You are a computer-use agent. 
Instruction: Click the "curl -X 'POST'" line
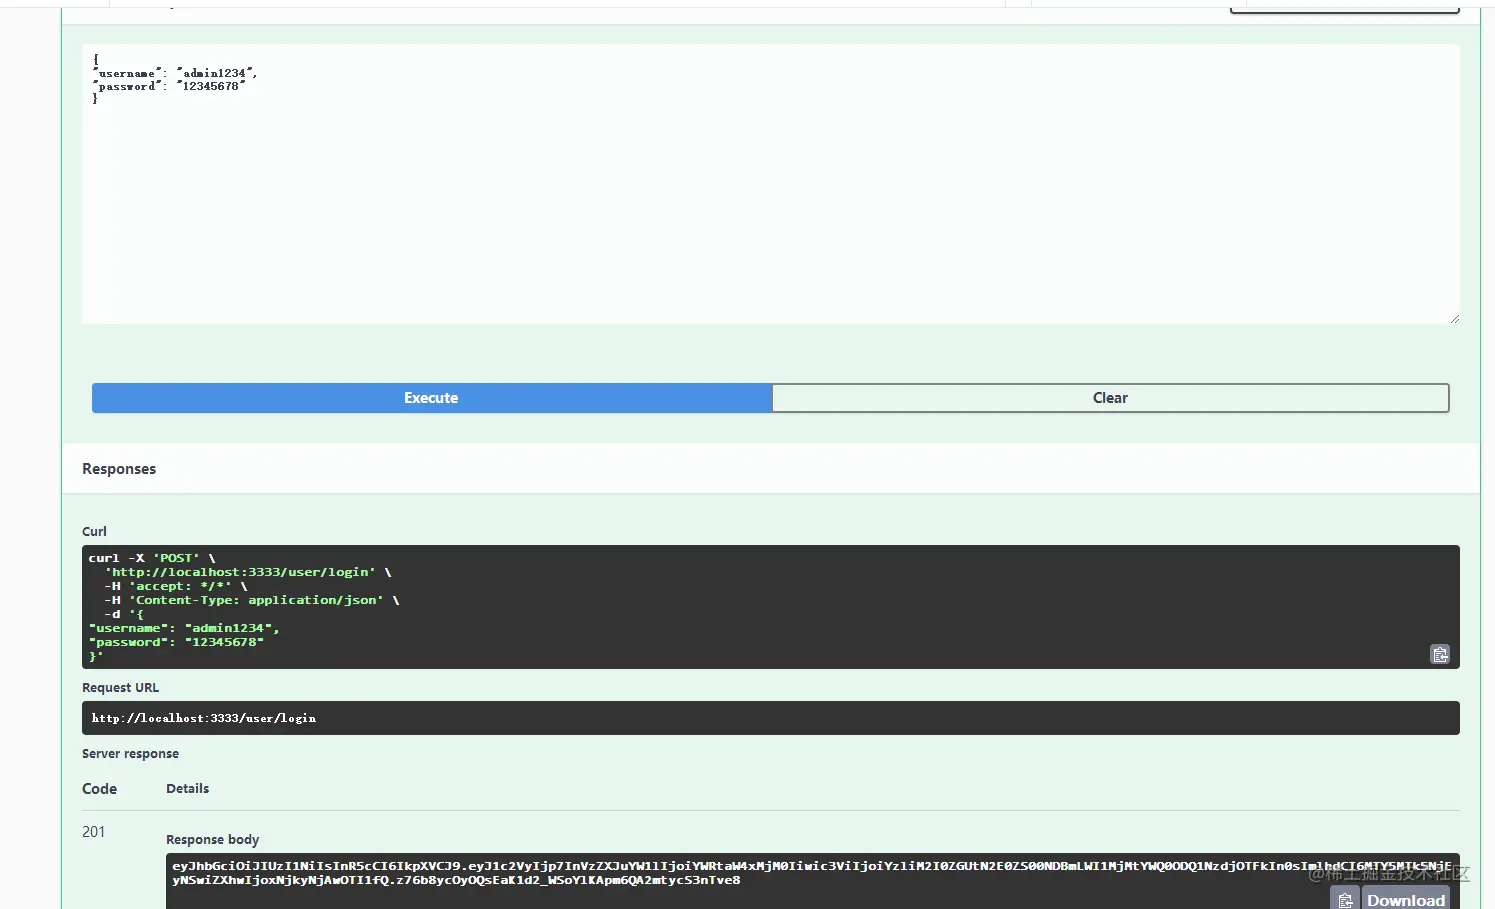click(x=152, y=558)
